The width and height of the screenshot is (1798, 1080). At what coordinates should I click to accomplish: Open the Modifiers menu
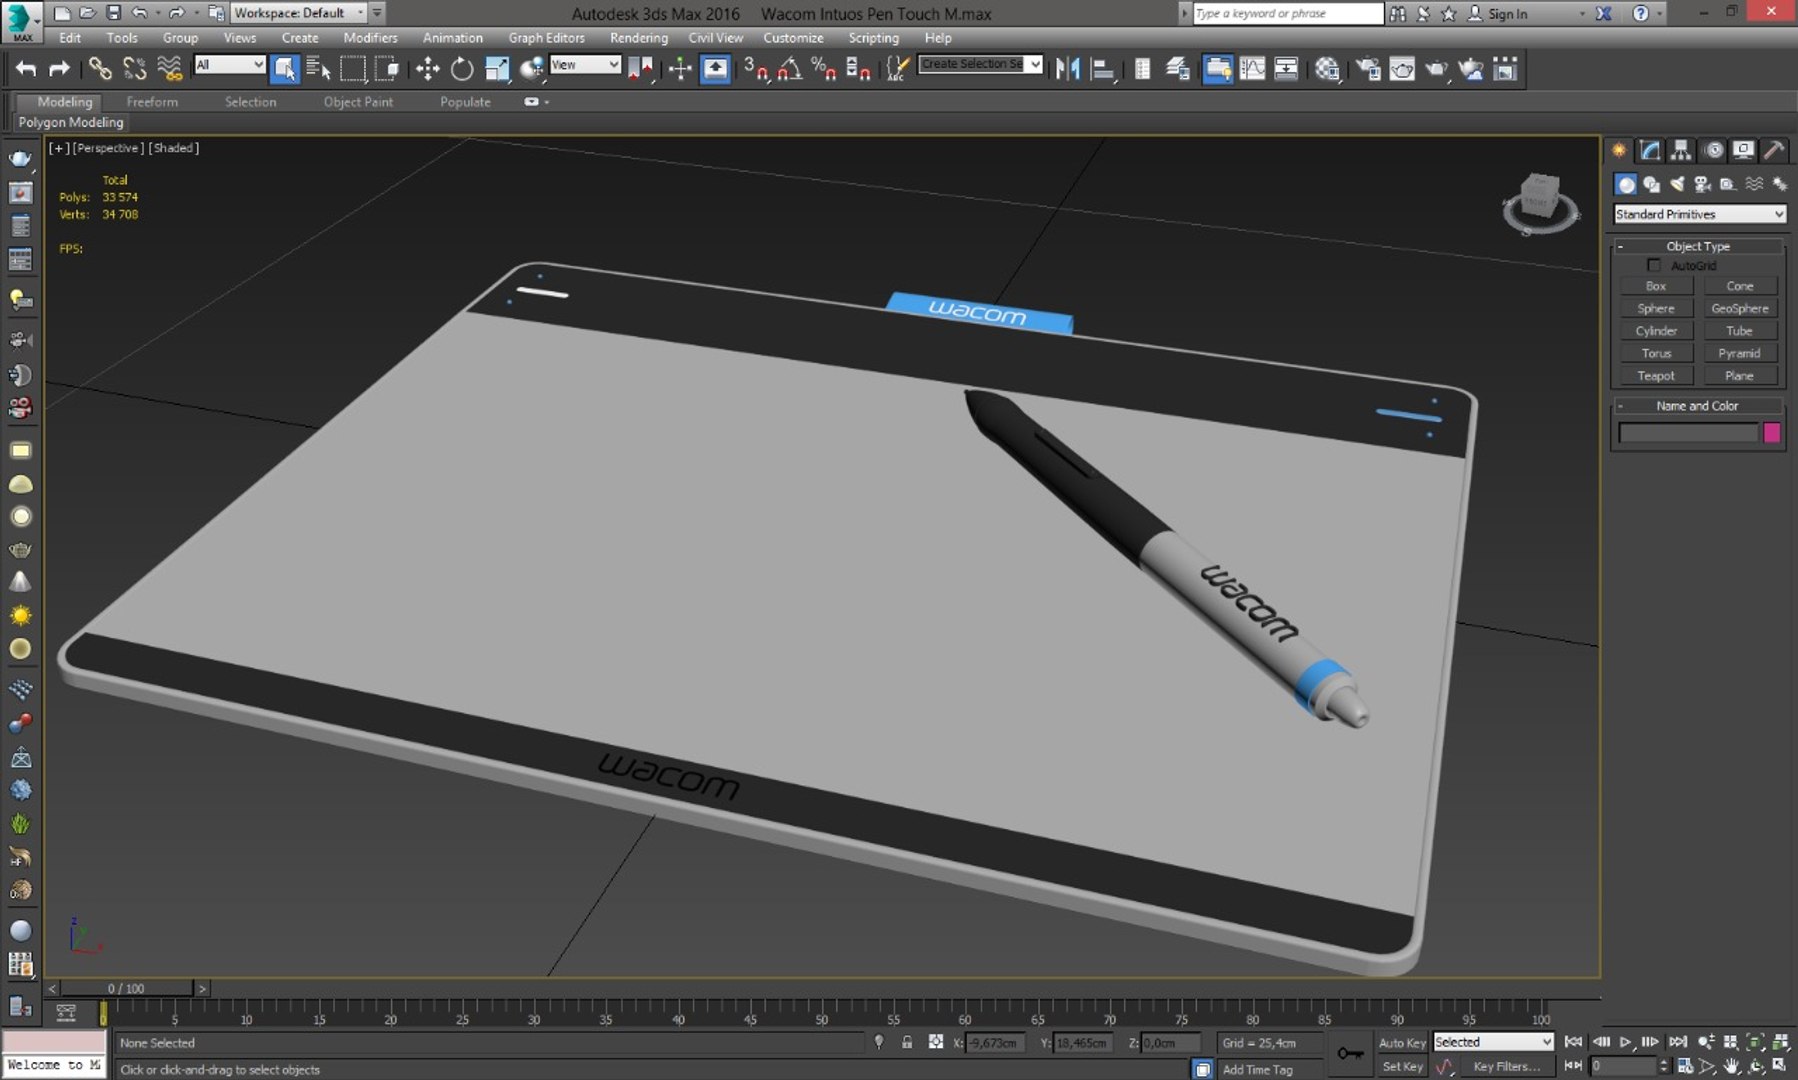(x=370, y=38)
